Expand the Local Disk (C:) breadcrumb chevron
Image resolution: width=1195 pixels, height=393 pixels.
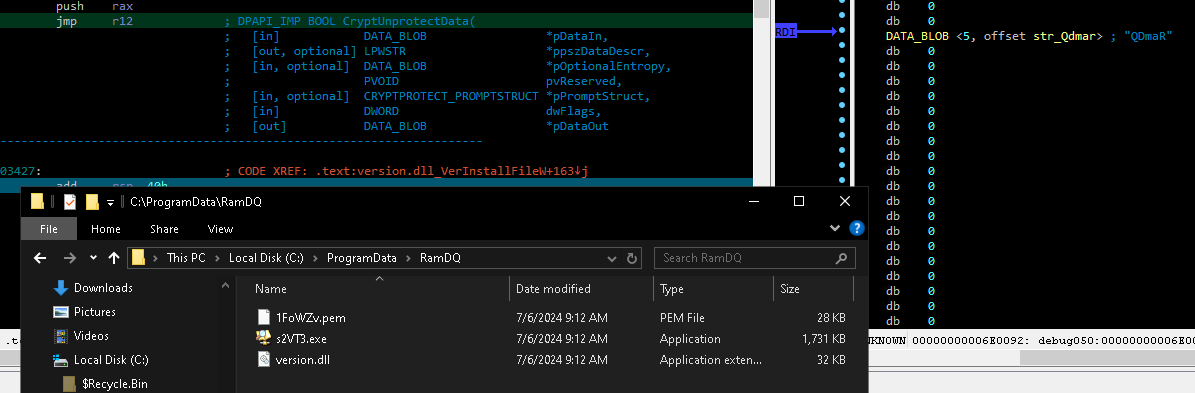[316, 258]
